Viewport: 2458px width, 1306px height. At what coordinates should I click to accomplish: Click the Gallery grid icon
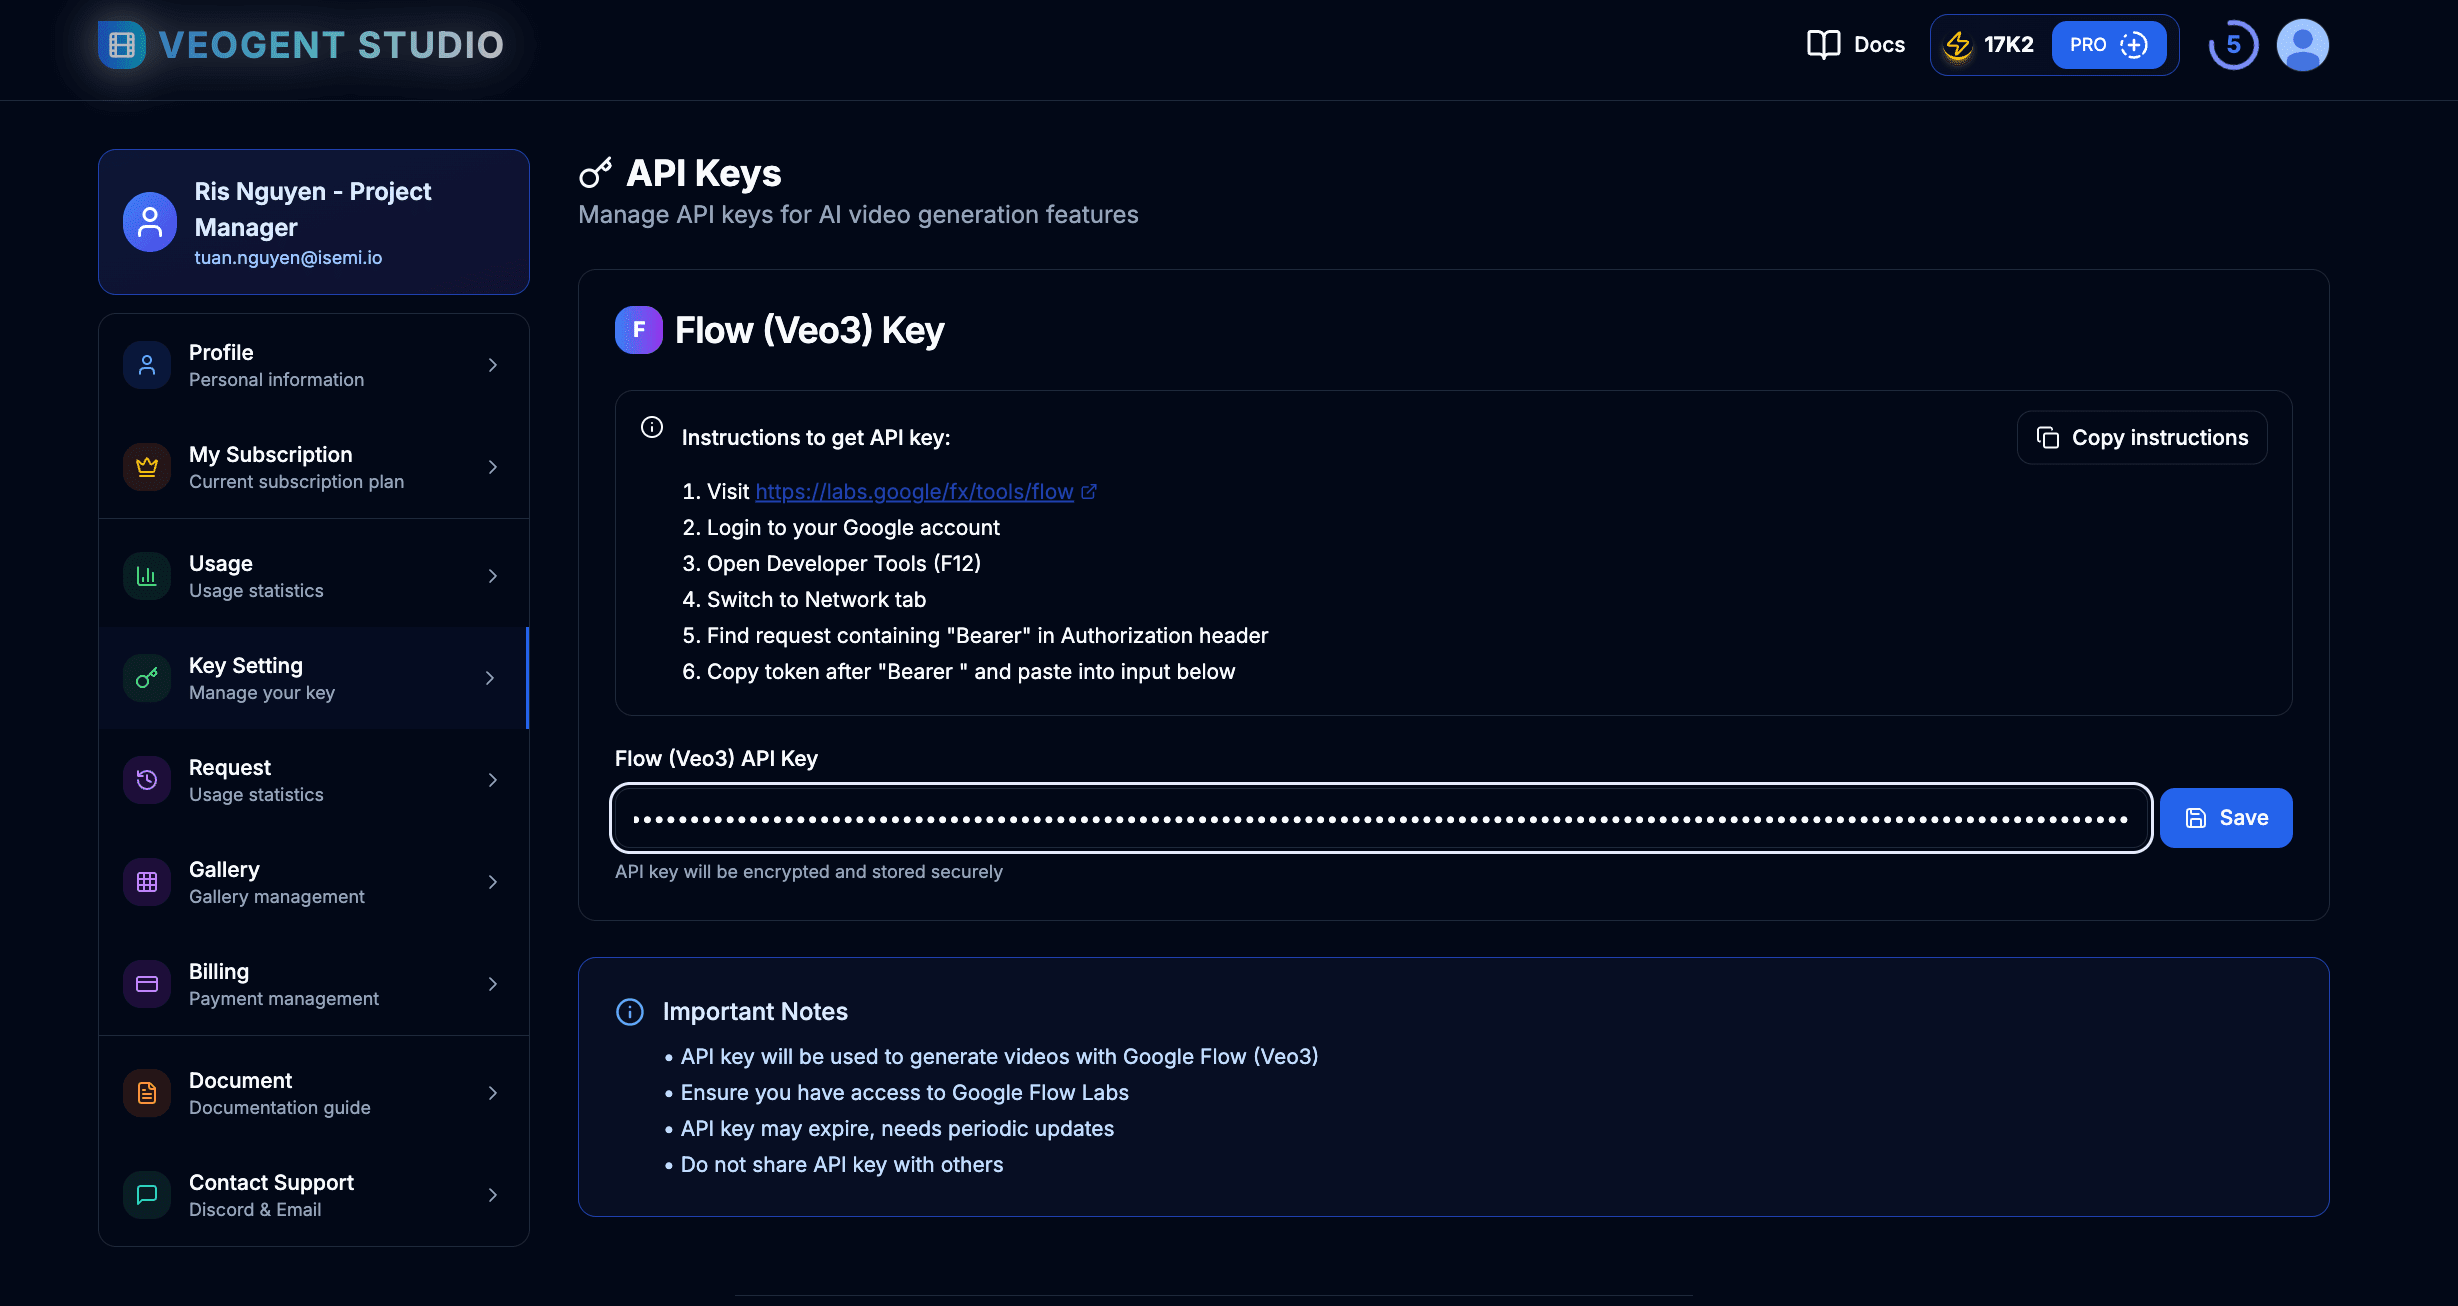pyautogui.click(x=147, y=882)
